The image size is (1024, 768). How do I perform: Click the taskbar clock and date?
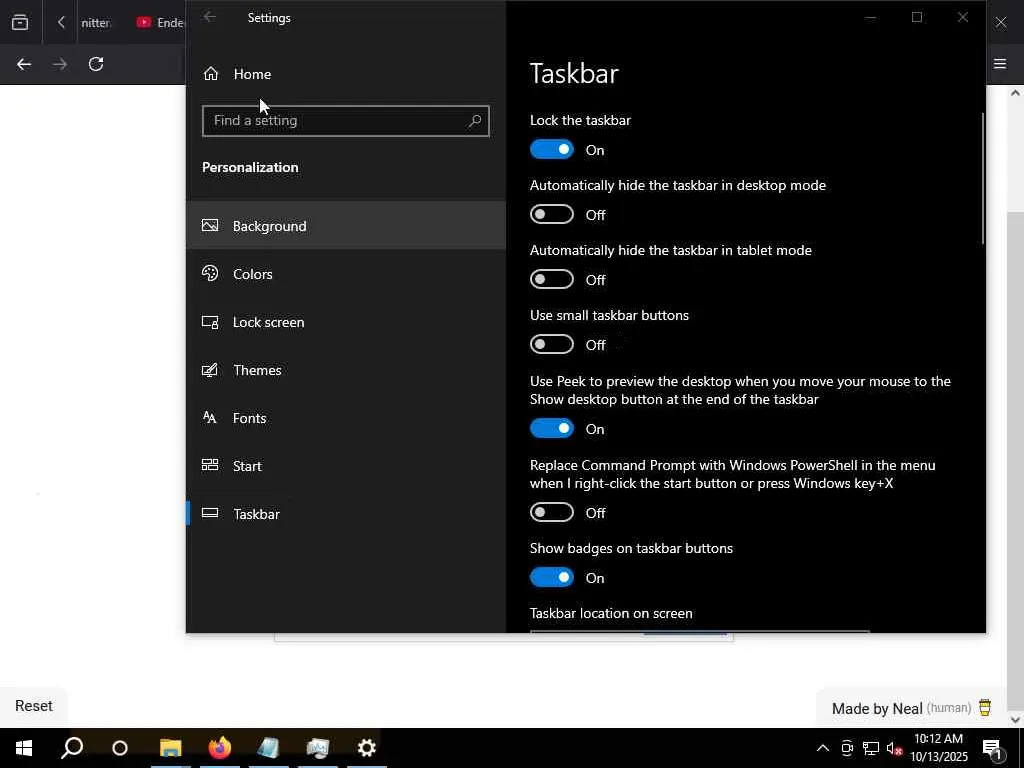938,748
